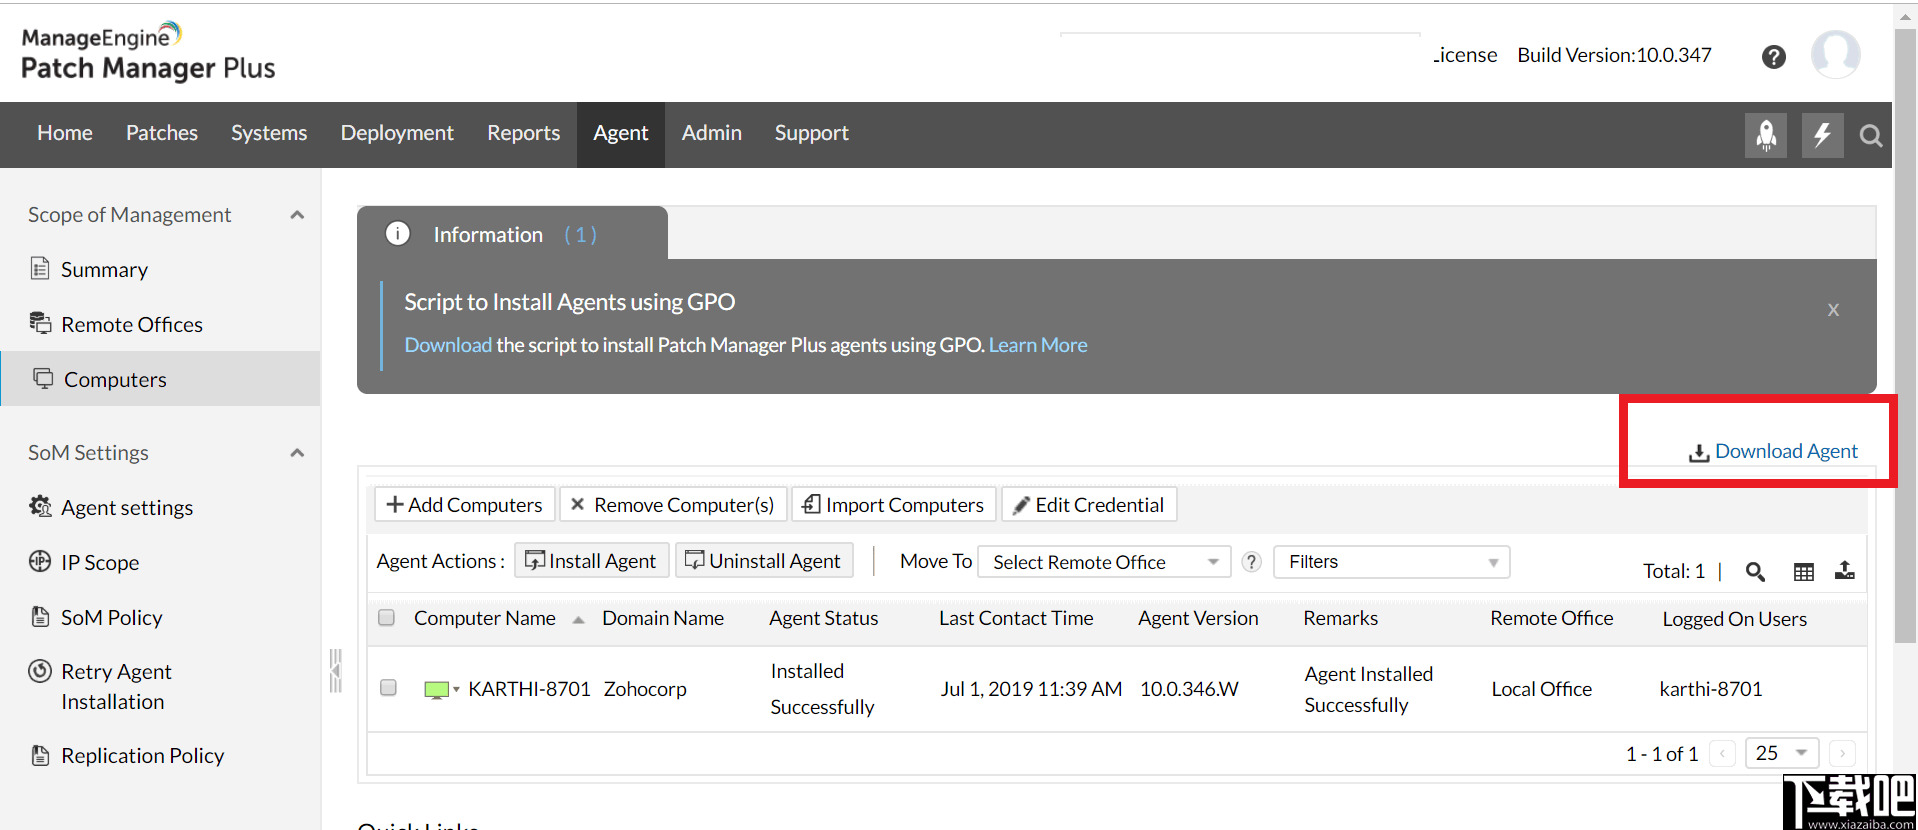1918x830 pixels.
Task: Open the Learn More link
Action: 1038,345
